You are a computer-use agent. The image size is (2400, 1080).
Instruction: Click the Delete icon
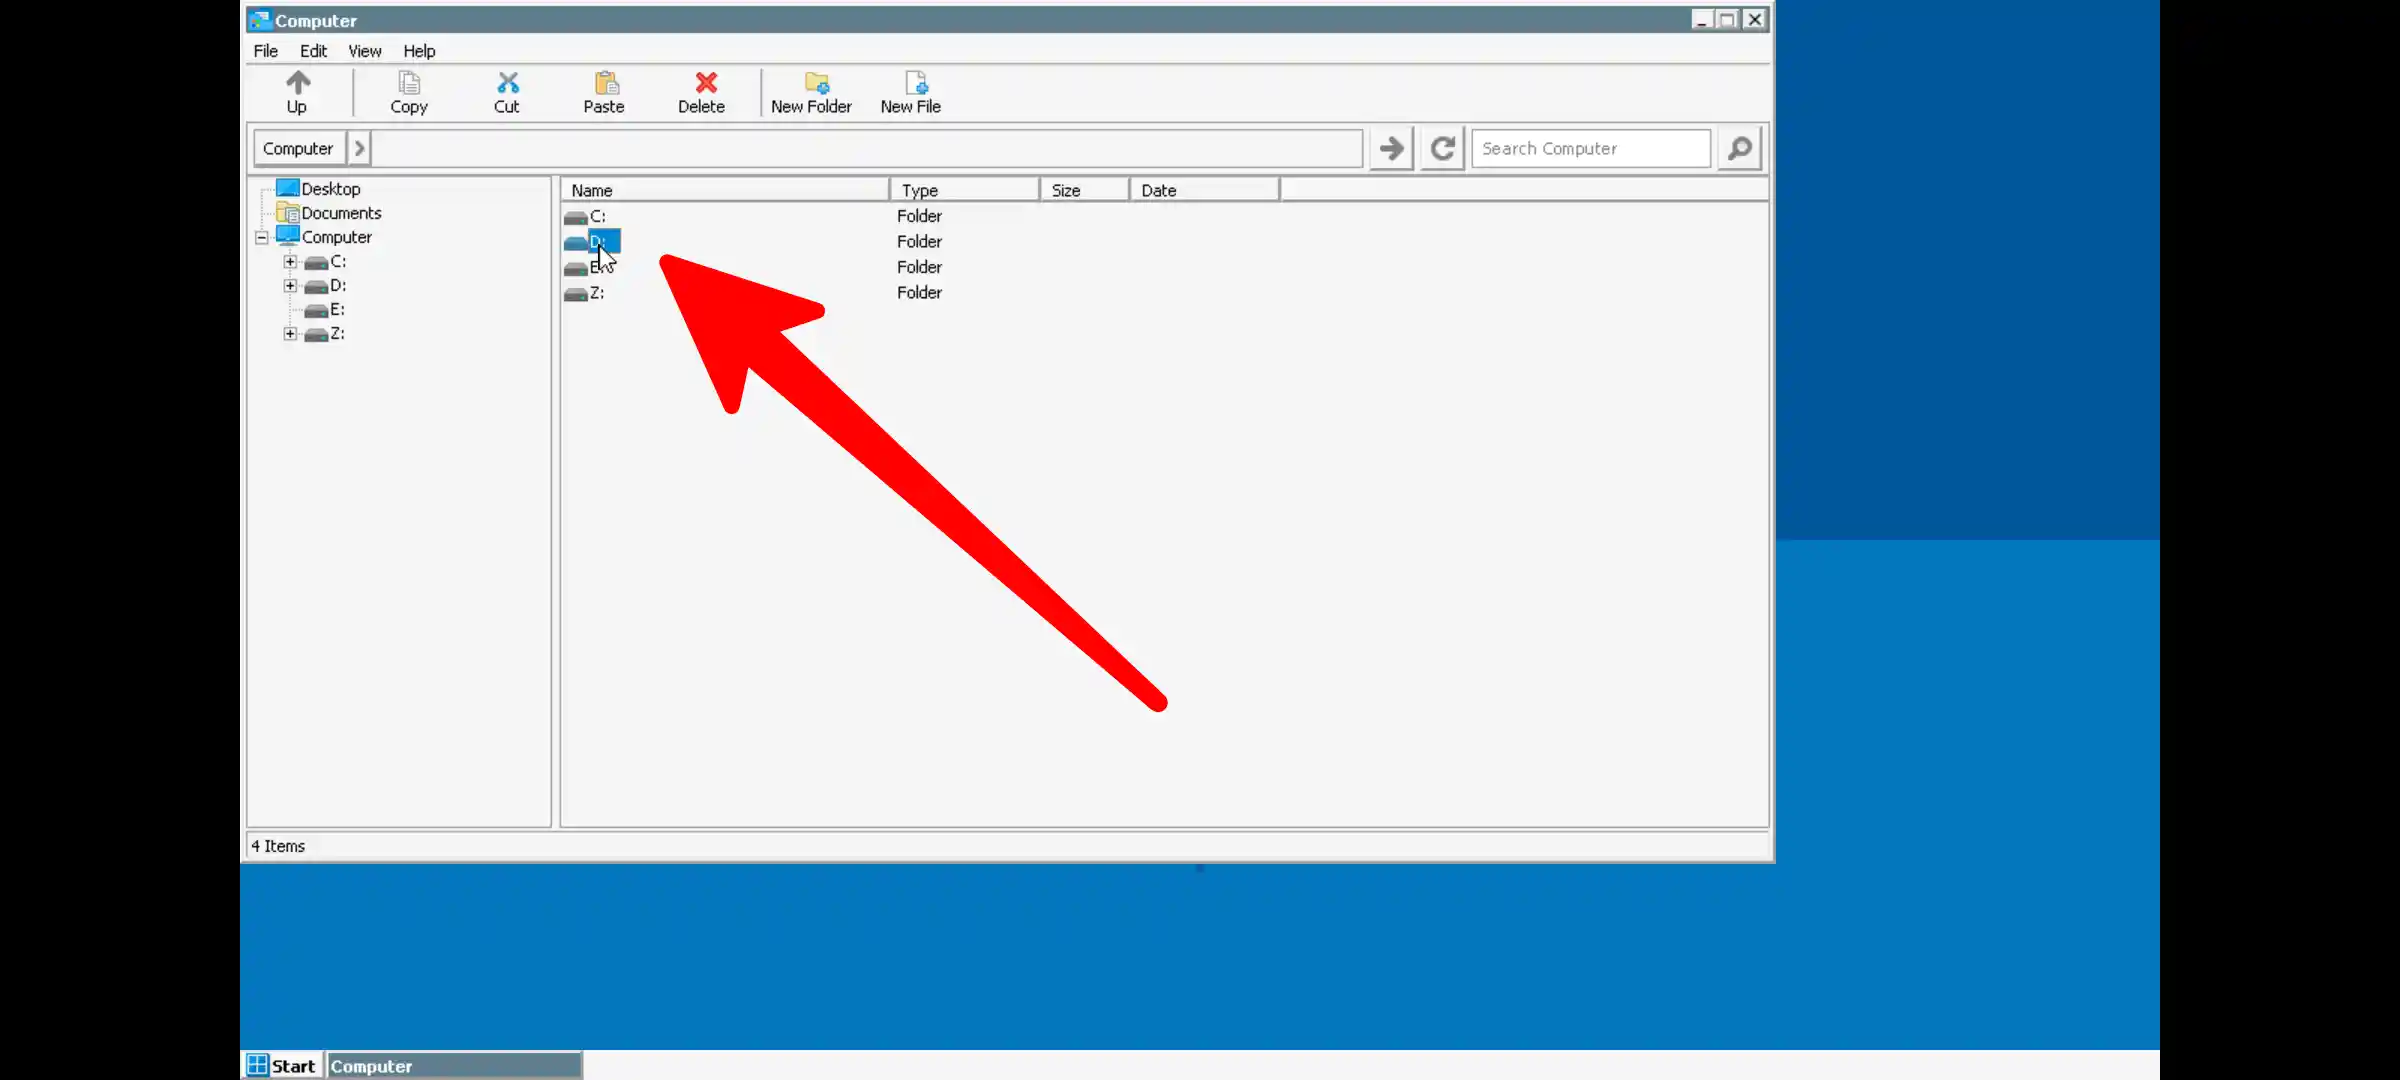pos(702,92)
